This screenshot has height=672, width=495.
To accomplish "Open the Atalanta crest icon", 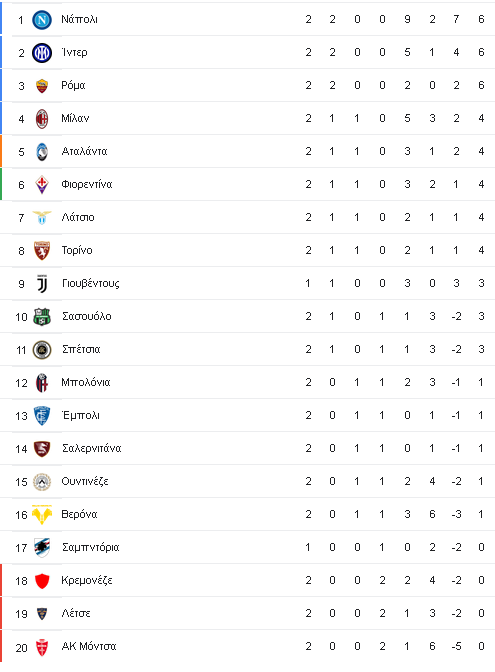I will click(42, 152).
